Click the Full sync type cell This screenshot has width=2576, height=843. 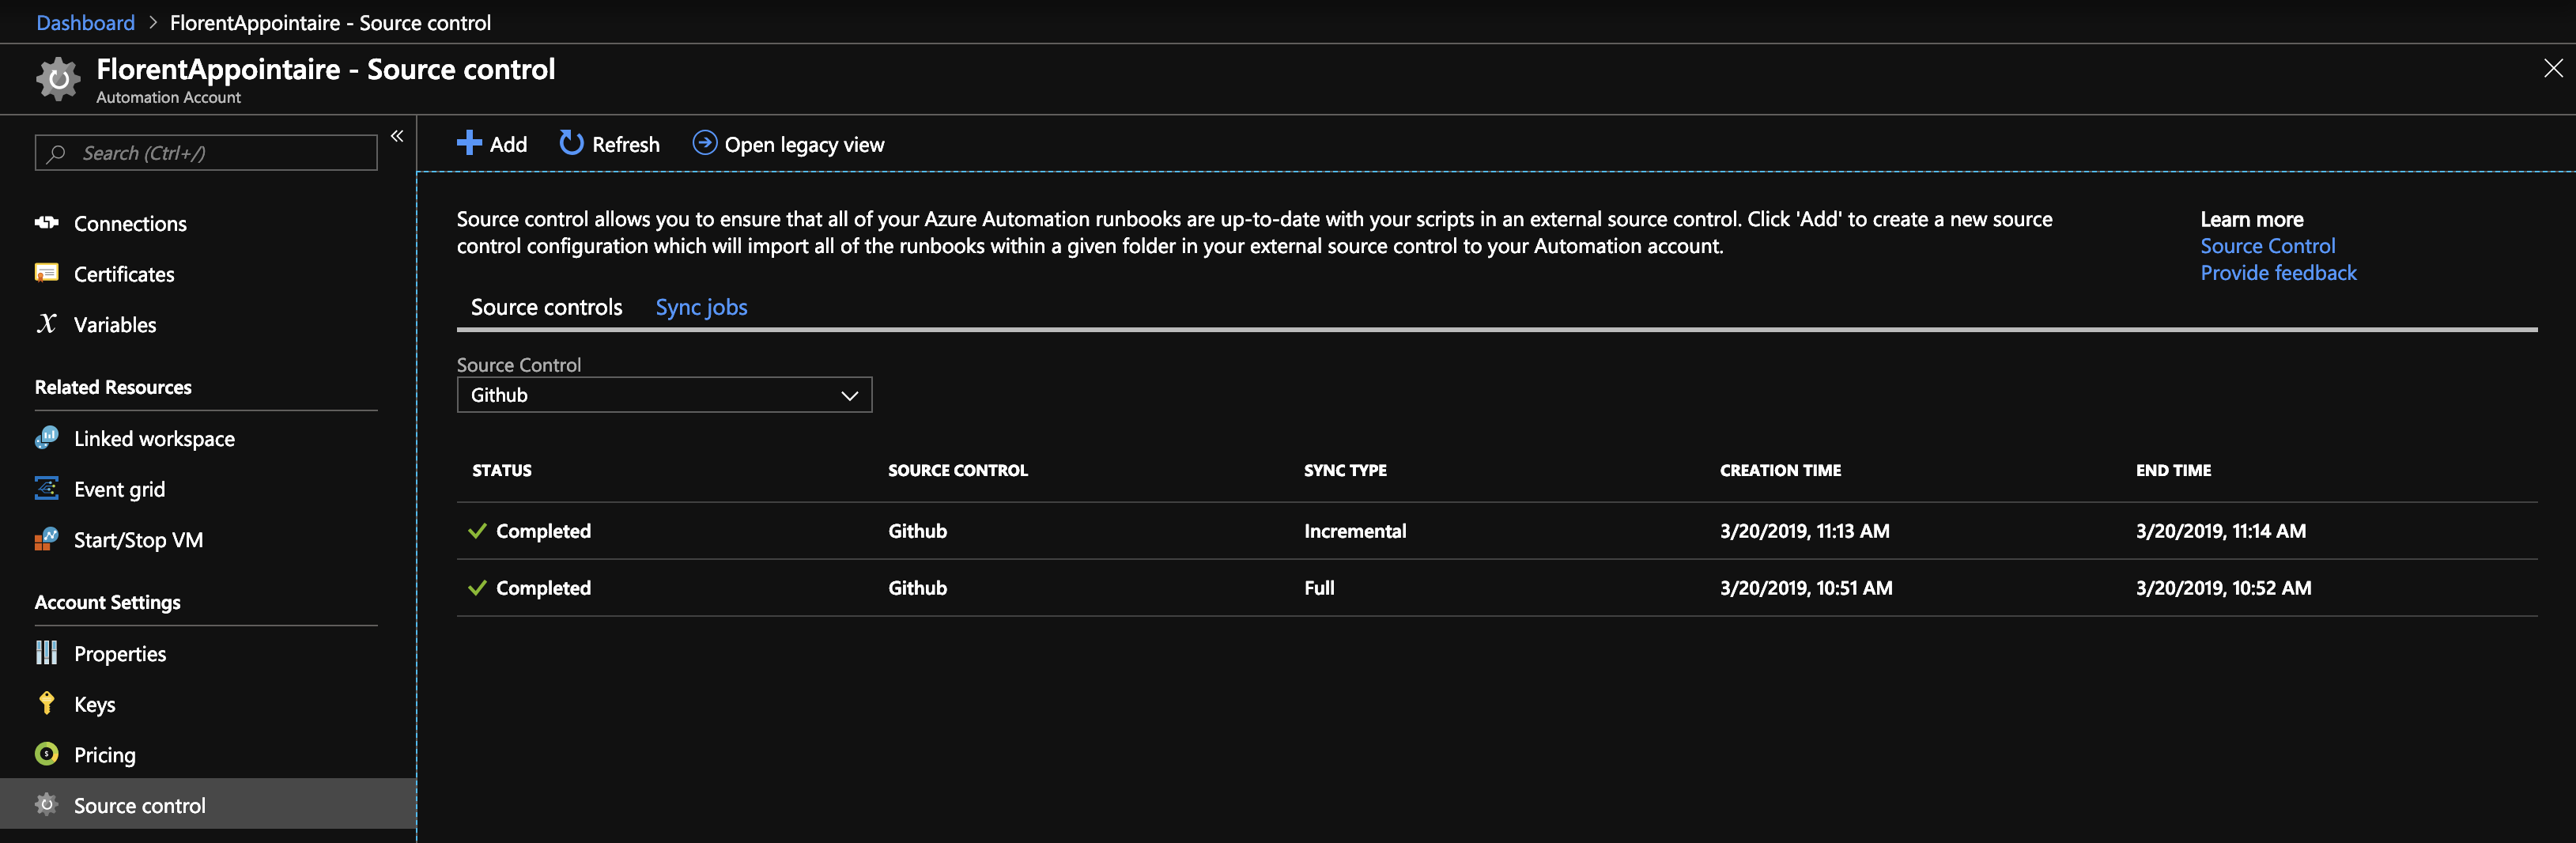[1319, 588]
